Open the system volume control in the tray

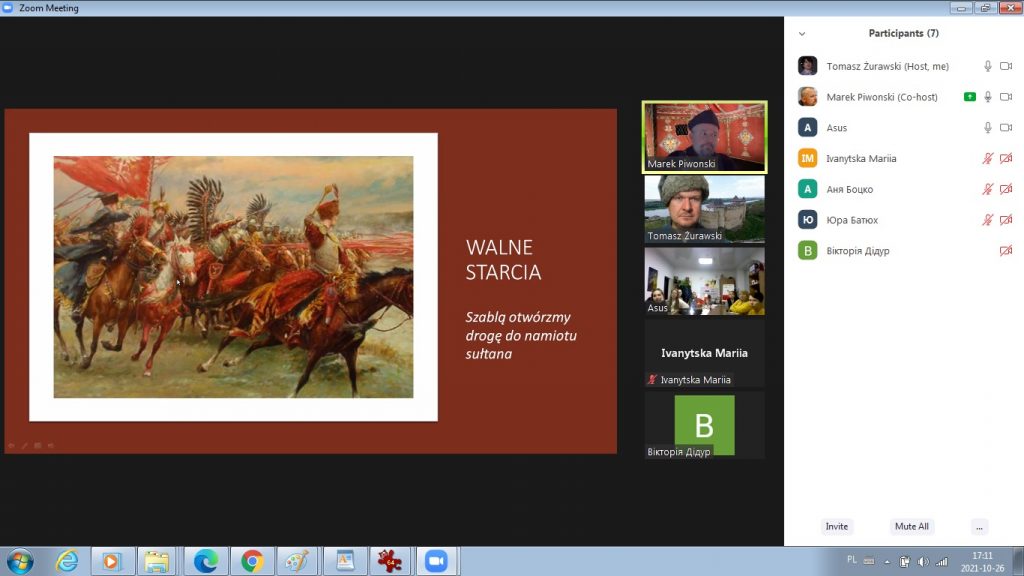point(922,561)
